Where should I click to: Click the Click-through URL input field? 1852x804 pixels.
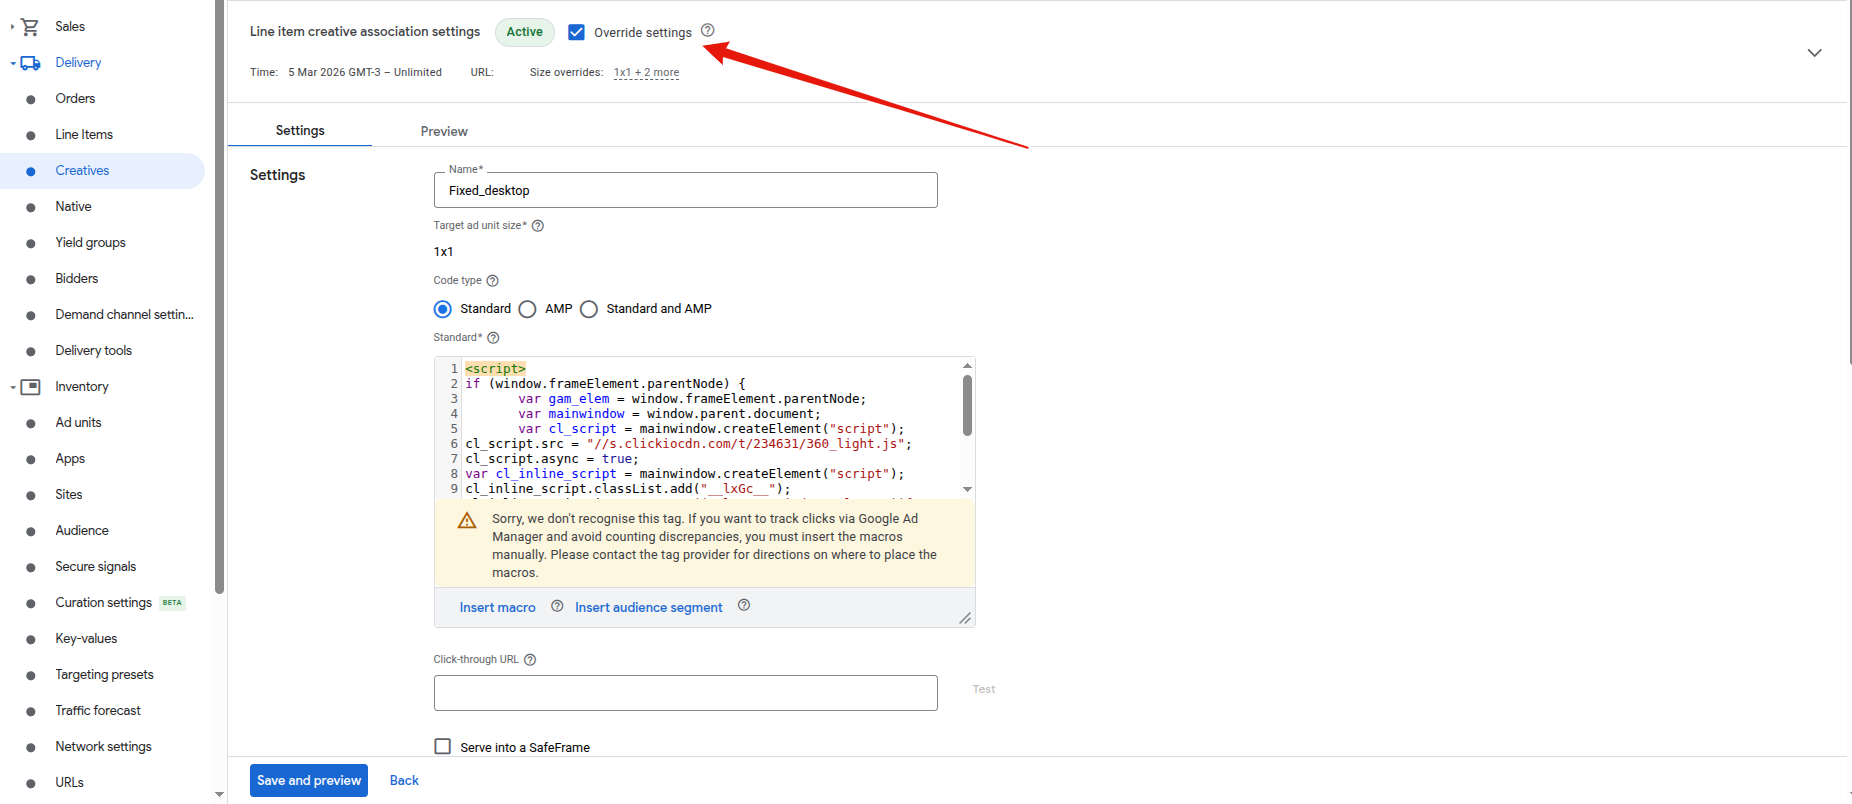tap(685, 693)
